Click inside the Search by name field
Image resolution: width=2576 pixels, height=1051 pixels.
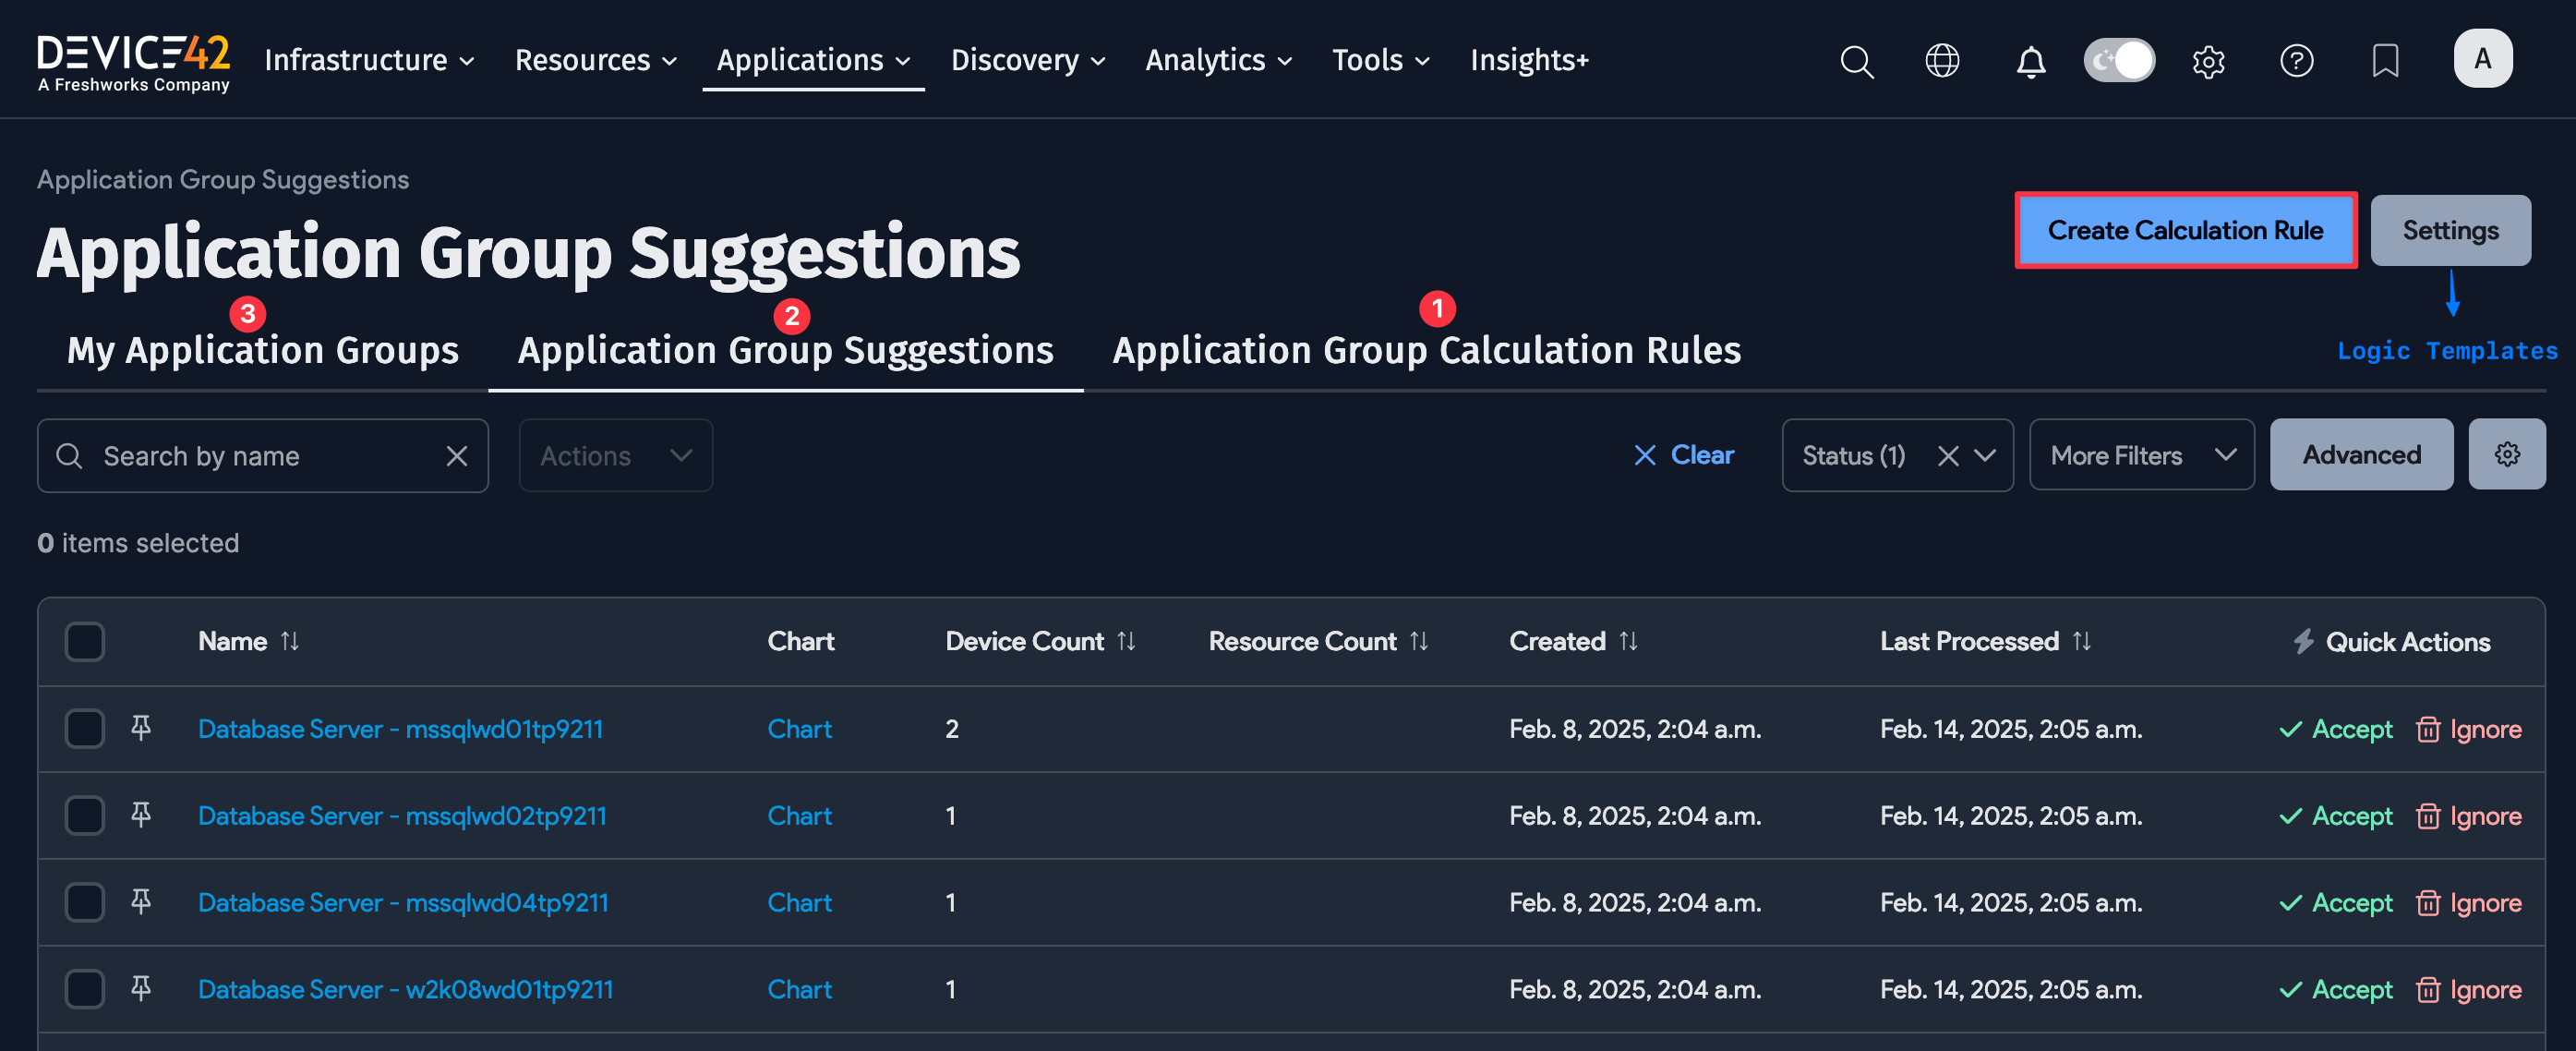230,455
